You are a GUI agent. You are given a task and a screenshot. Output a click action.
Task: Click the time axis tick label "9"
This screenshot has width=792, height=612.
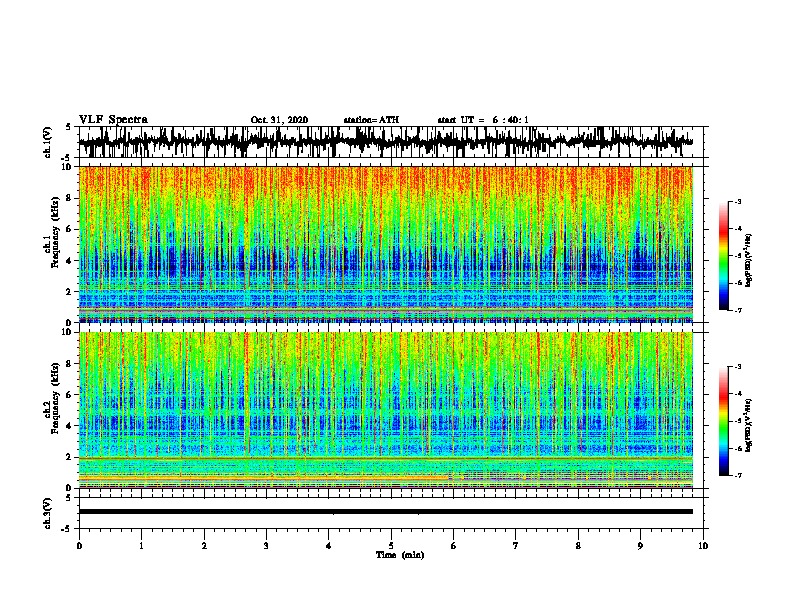click(640, 546)
